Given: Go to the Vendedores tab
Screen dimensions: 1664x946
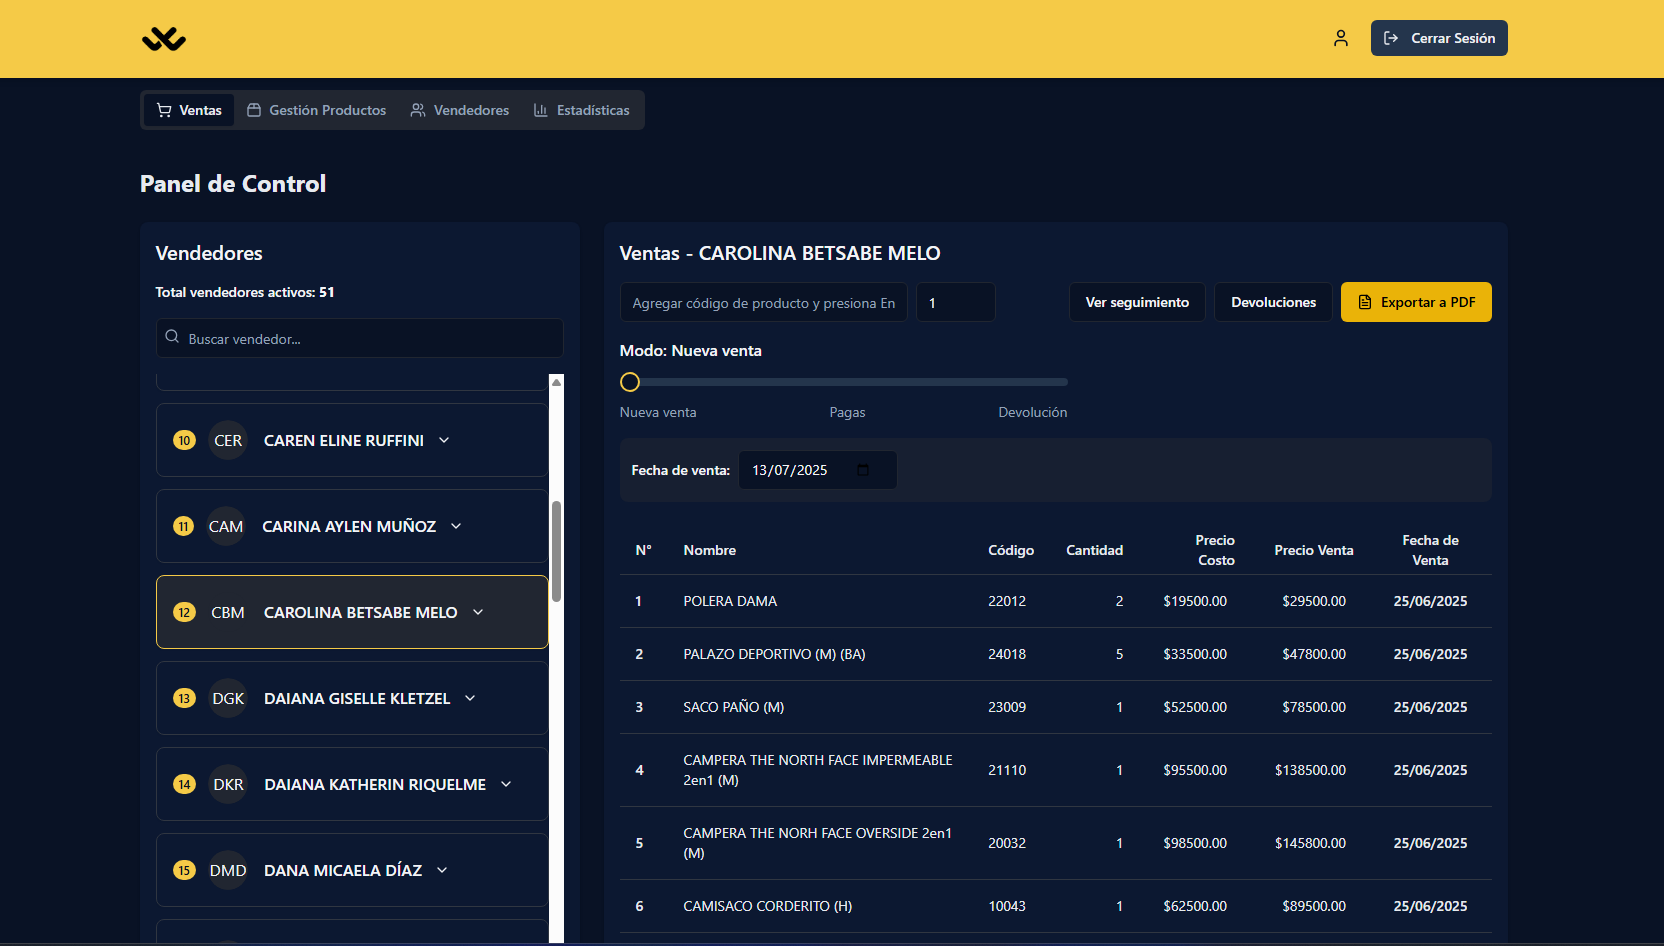Looking at the screenshot, I should point(460,110).
